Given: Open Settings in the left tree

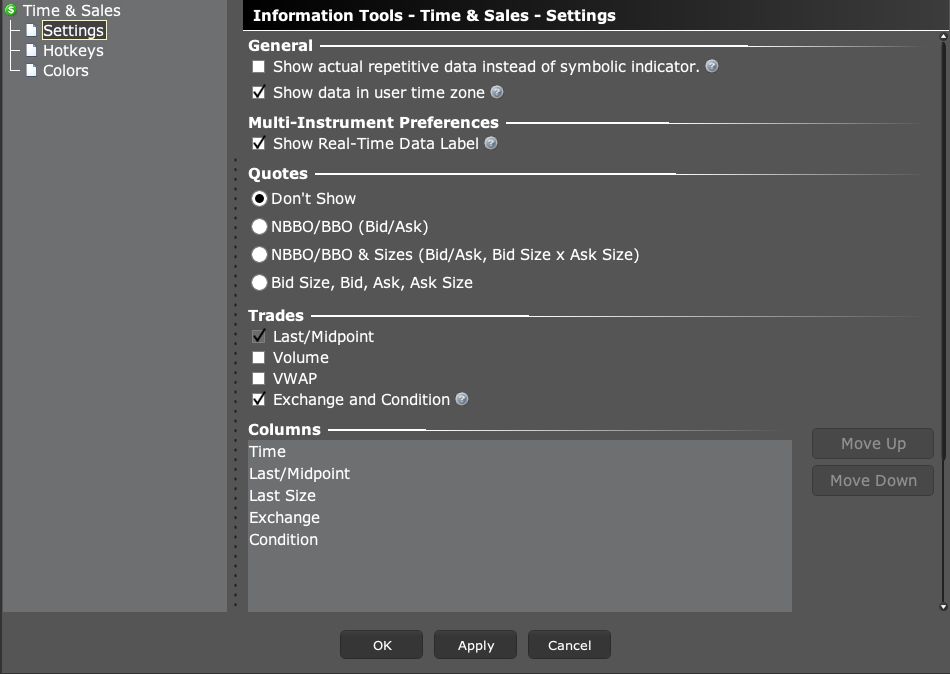Looking at the screenshot, I should [73, 30].
